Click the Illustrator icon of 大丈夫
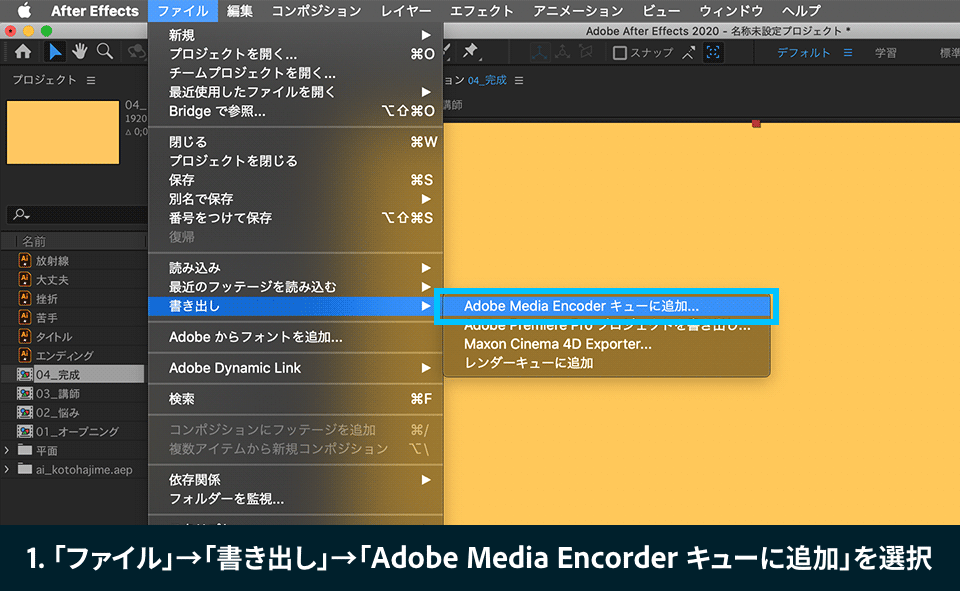The height and width of the screenshot is (591, 960). point(24,279)
